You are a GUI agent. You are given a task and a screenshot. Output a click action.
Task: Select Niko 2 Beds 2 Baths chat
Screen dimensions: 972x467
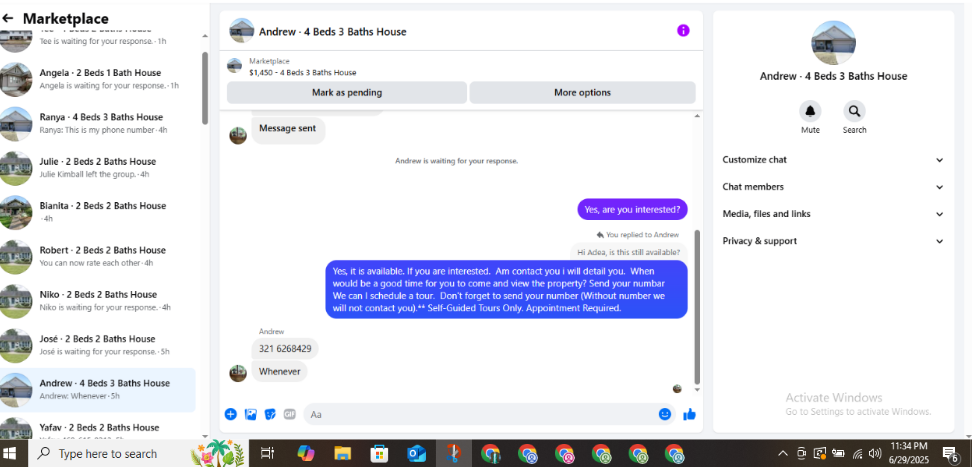click(99, 300)
